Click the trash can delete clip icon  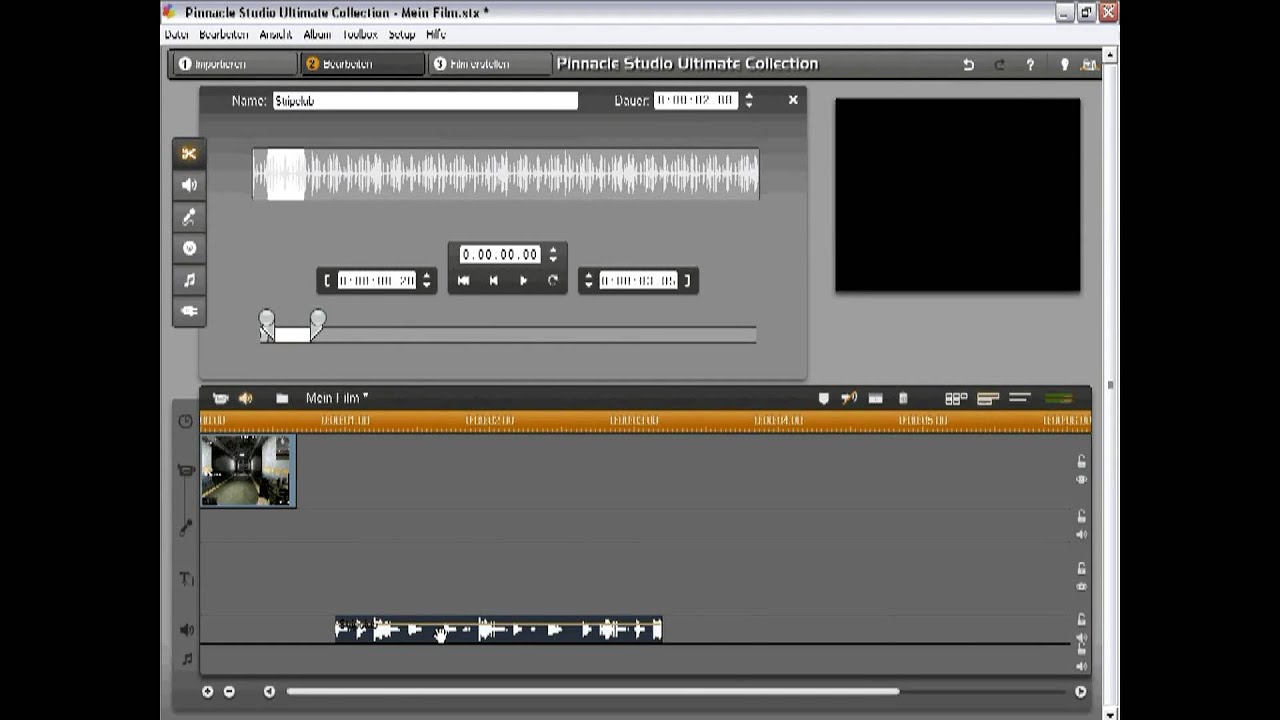click(903, 398)
